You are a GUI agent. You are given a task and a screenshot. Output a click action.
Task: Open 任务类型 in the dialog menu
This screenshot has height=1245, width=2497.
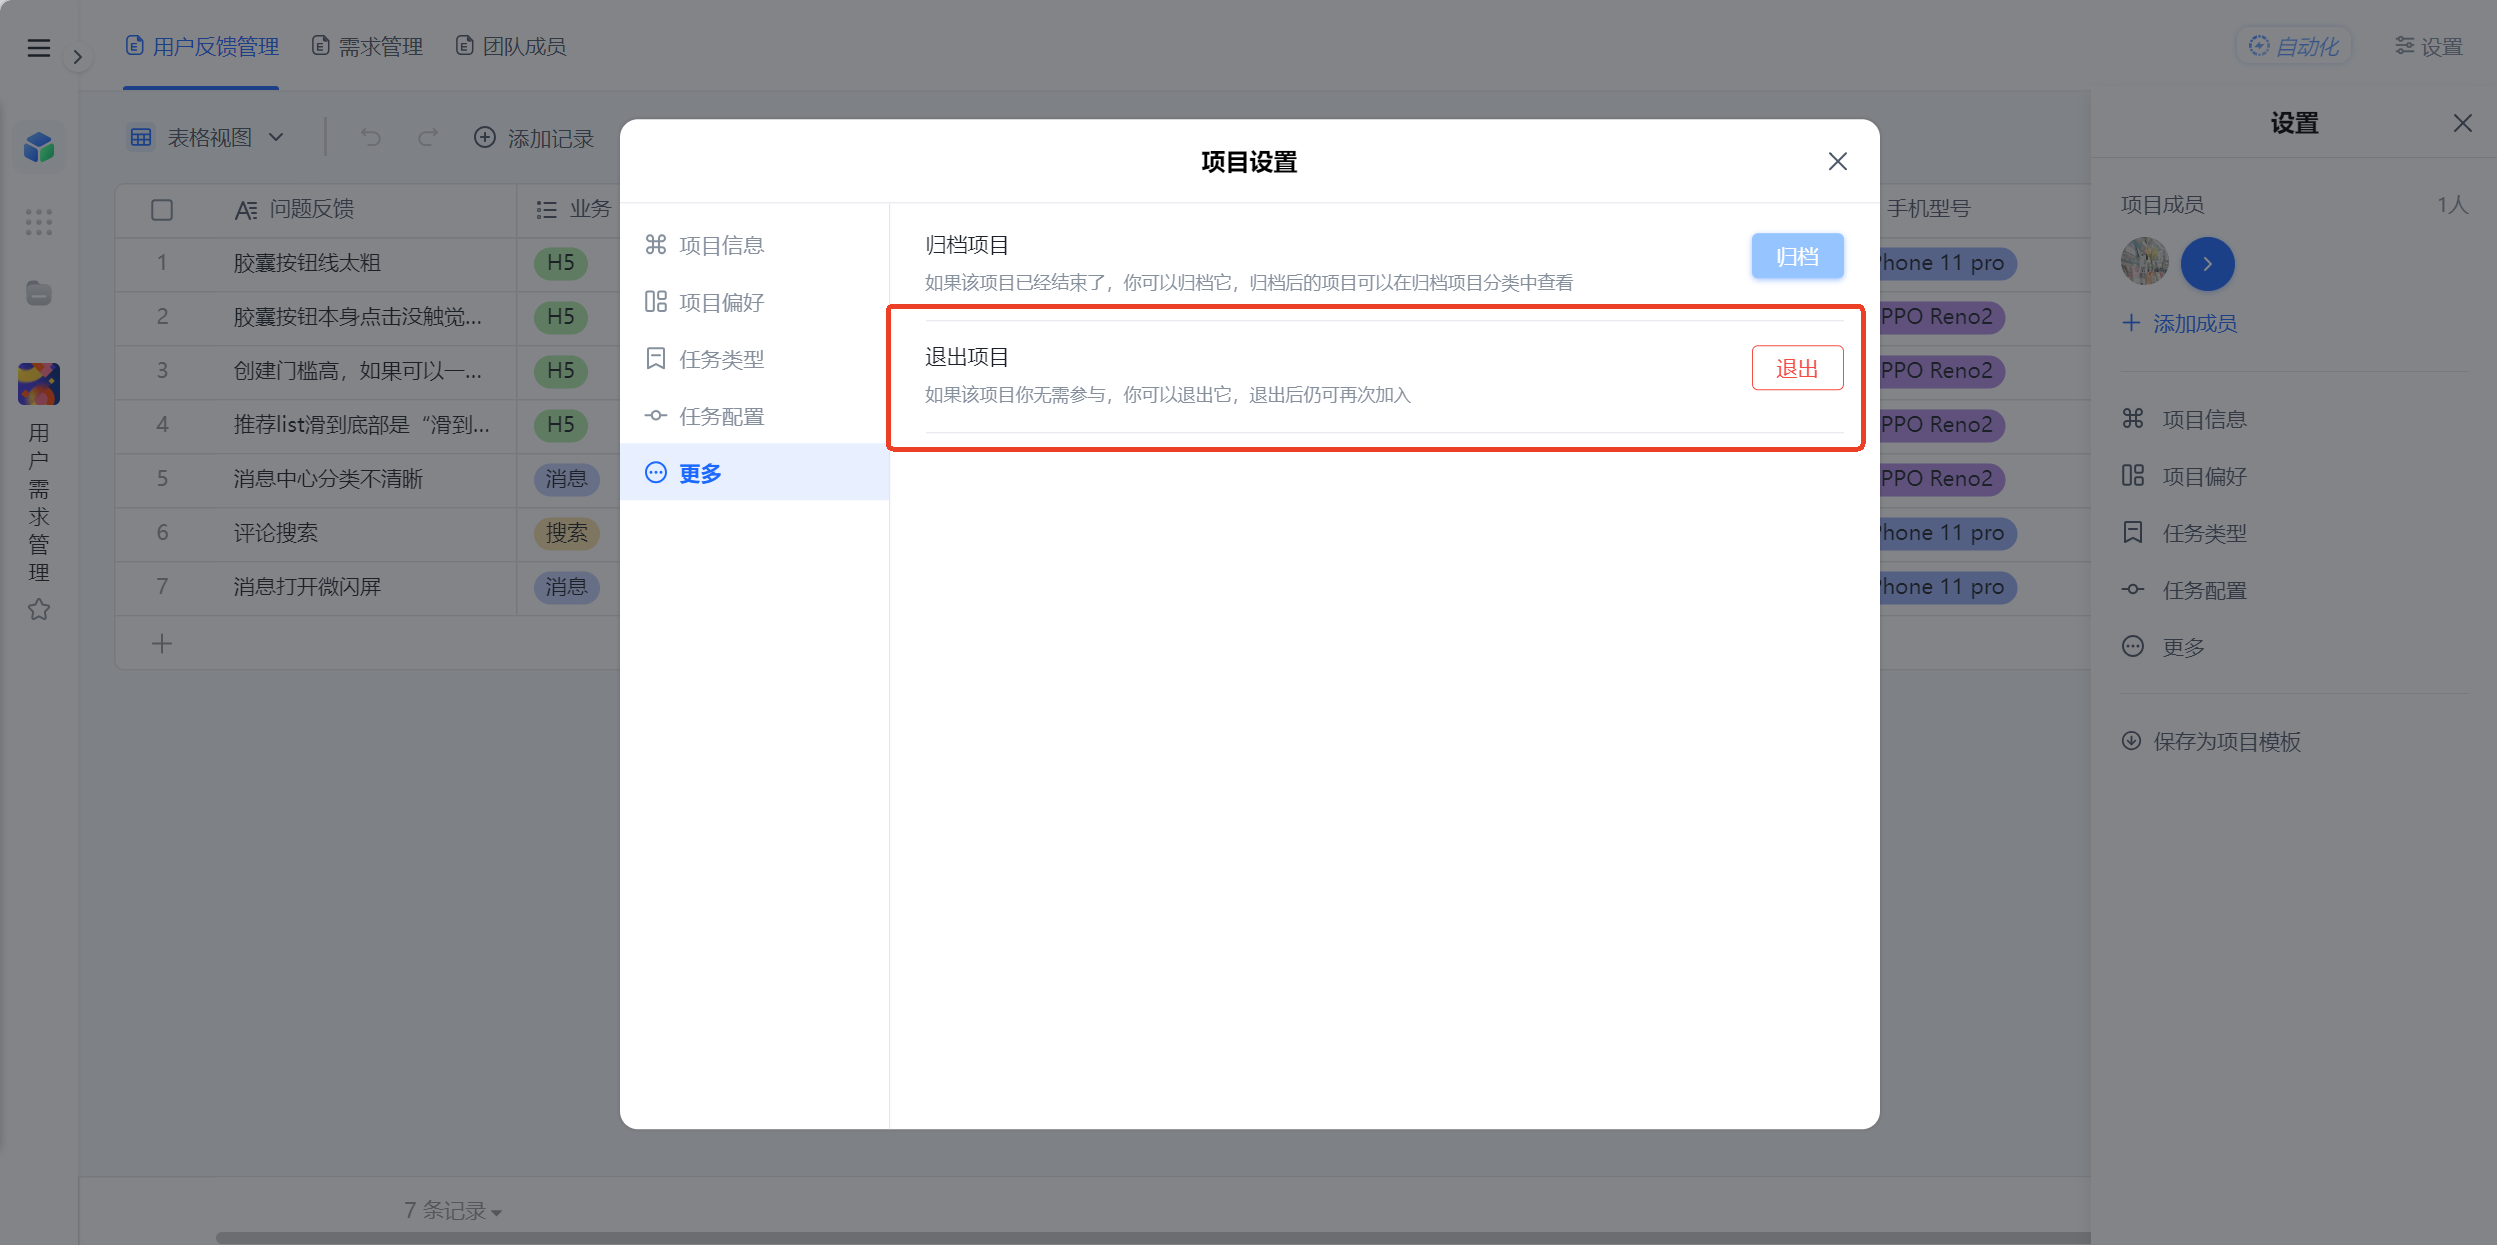754,359
